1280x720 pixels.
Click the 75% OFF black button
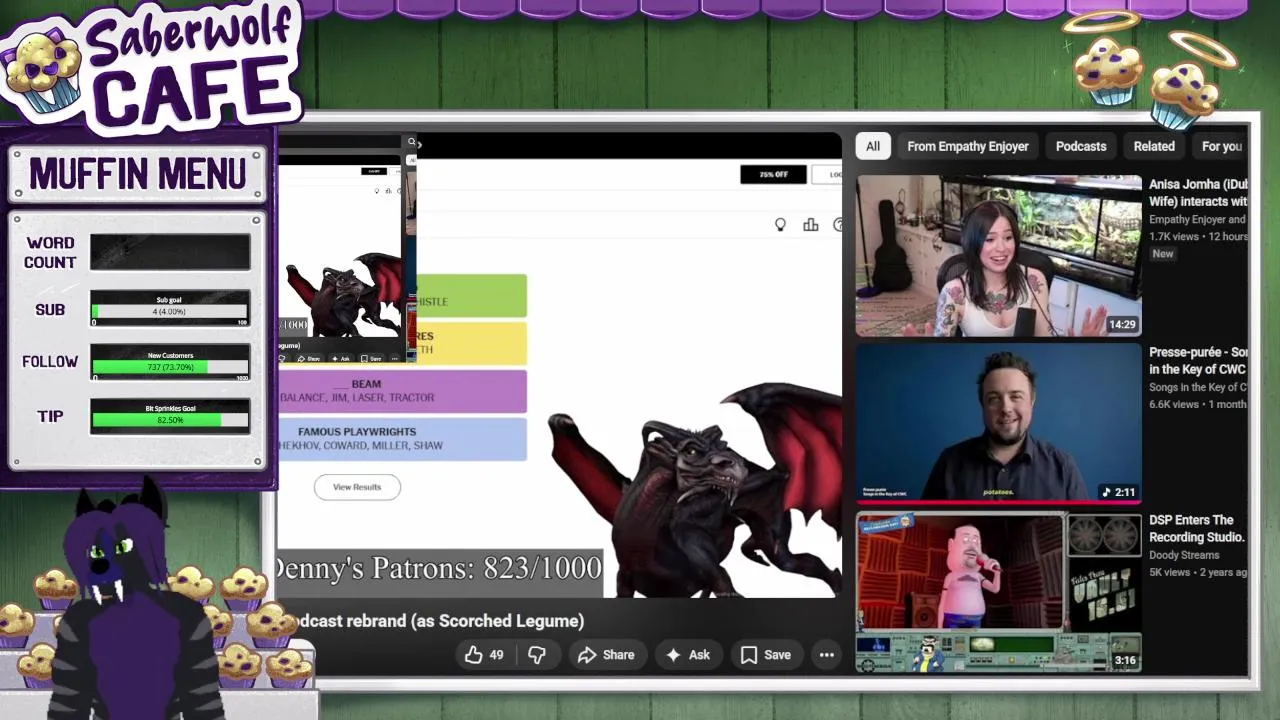(773, 174)
